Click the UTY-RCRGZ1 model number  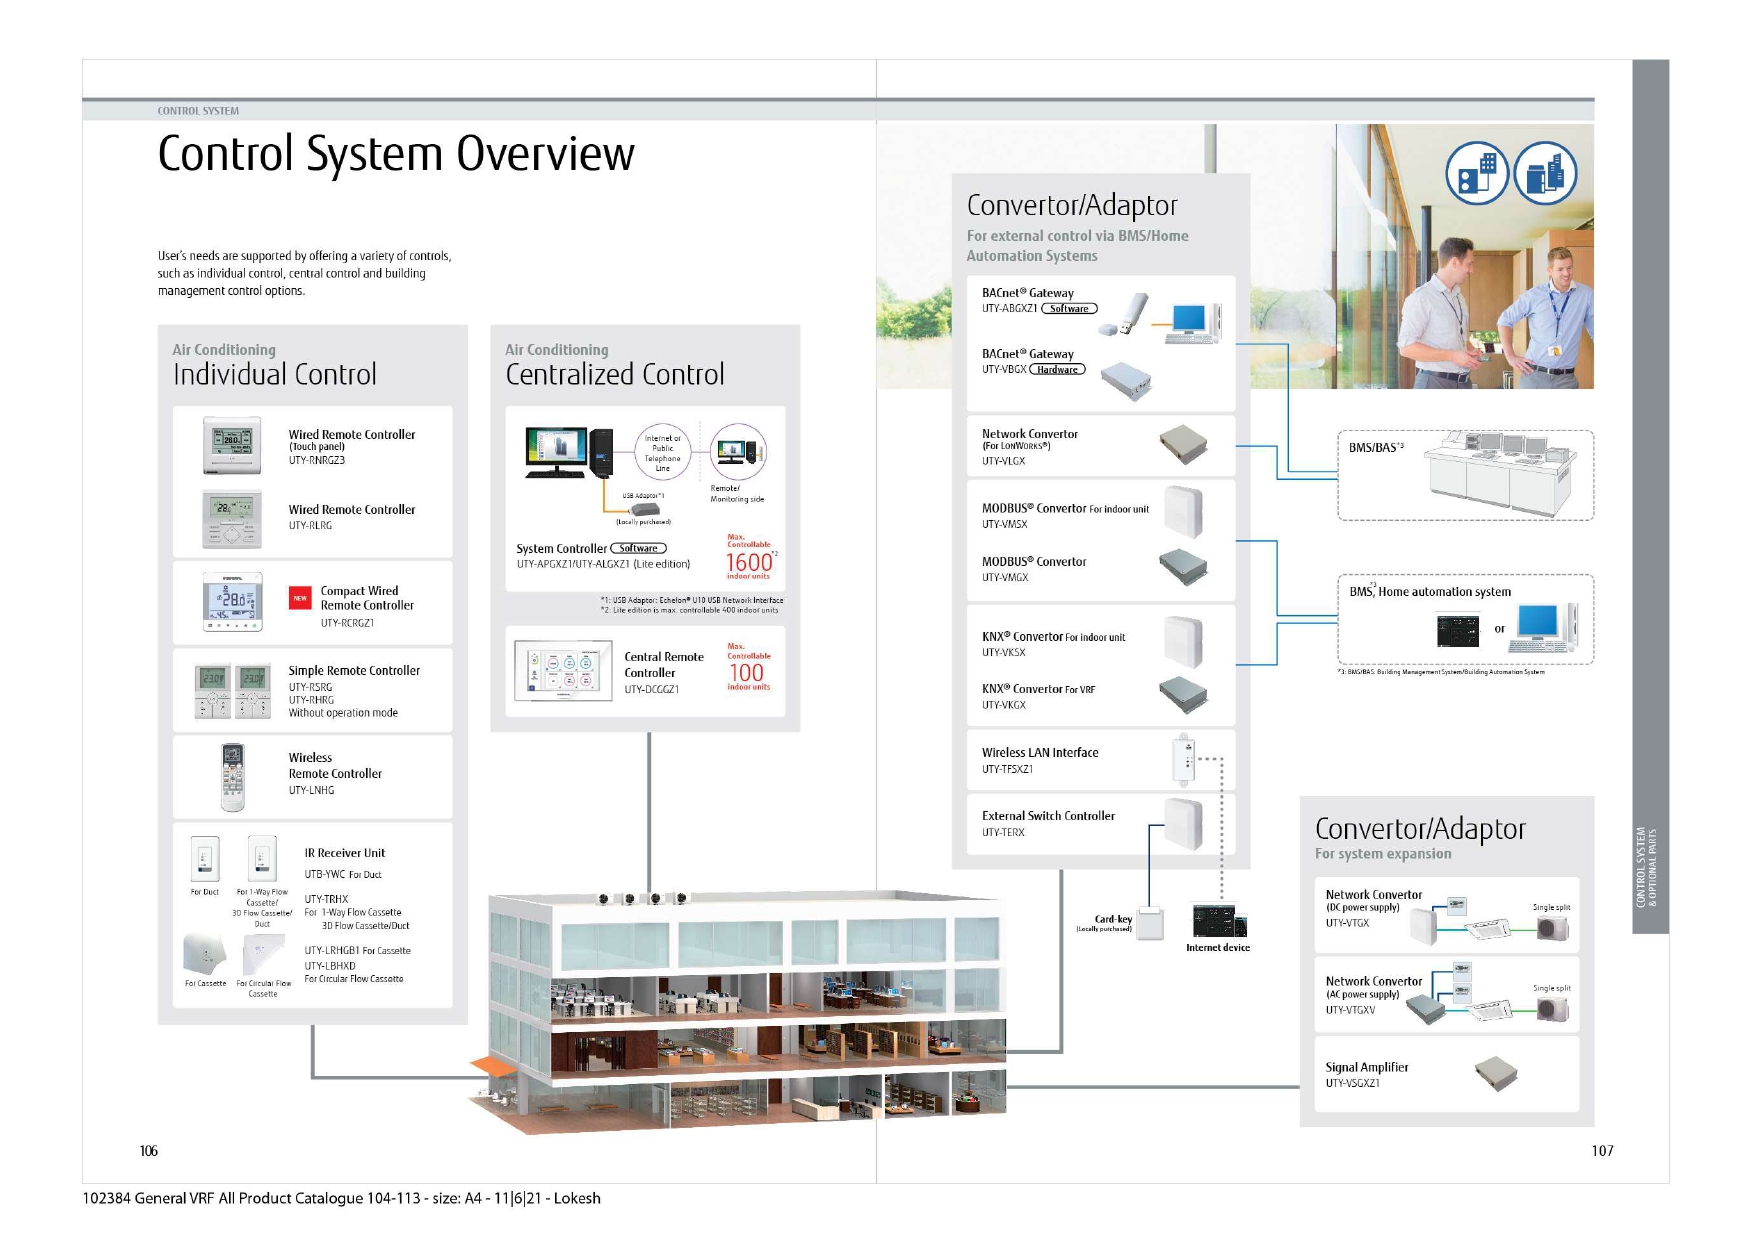click(x=347, y=623)
